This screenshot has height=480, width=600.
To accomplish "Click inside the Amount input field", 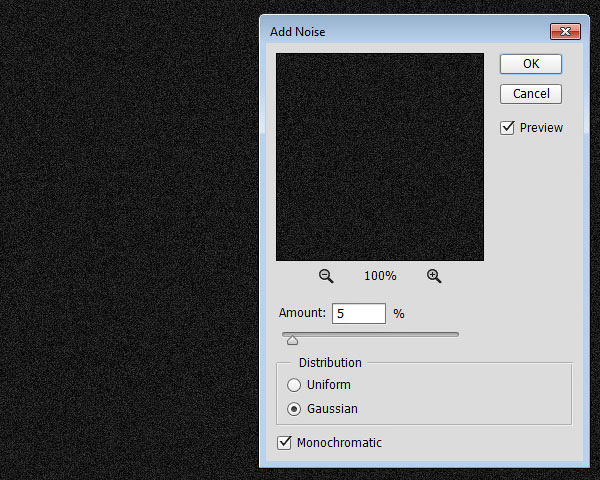I will click(x=359, y=313).
